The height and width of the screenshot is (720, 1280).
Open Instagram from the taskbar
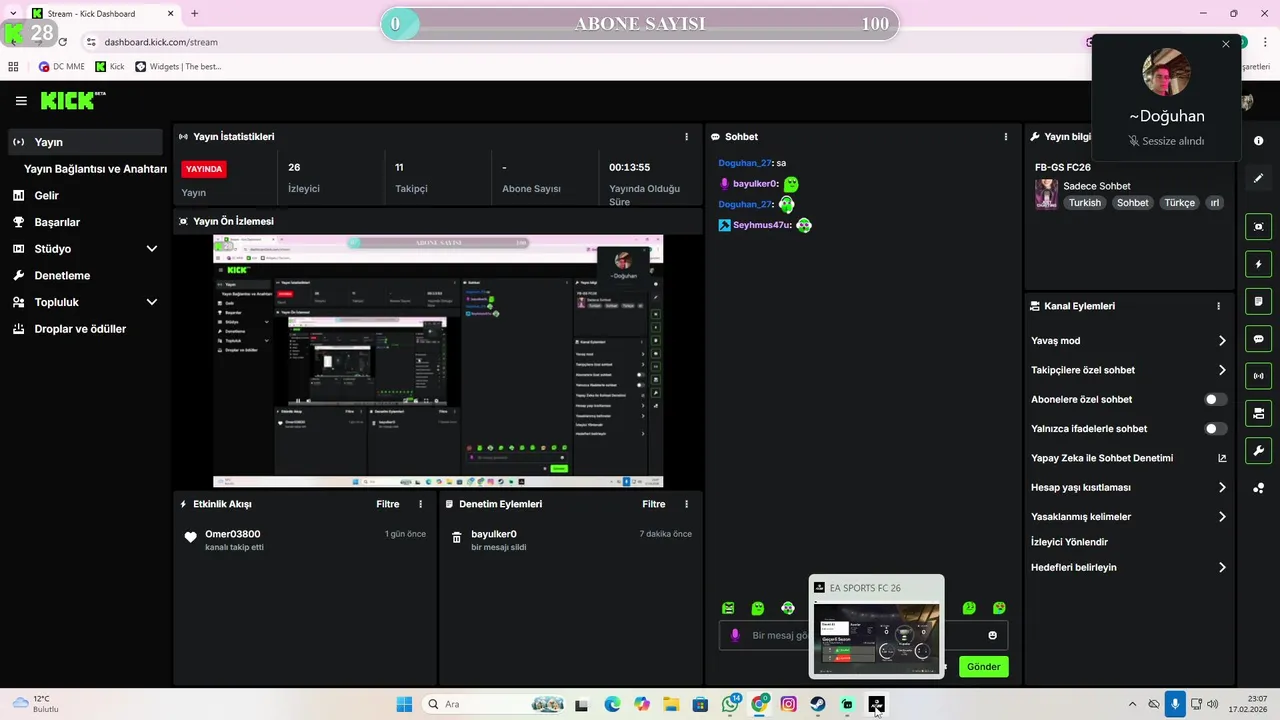tap(789, 704)
